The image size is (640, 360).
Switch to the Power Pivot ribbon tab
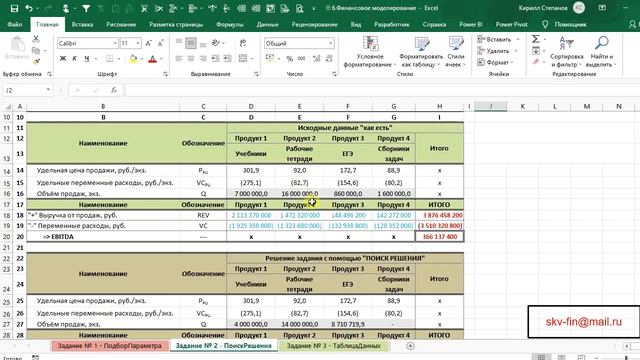pos(511,24)
